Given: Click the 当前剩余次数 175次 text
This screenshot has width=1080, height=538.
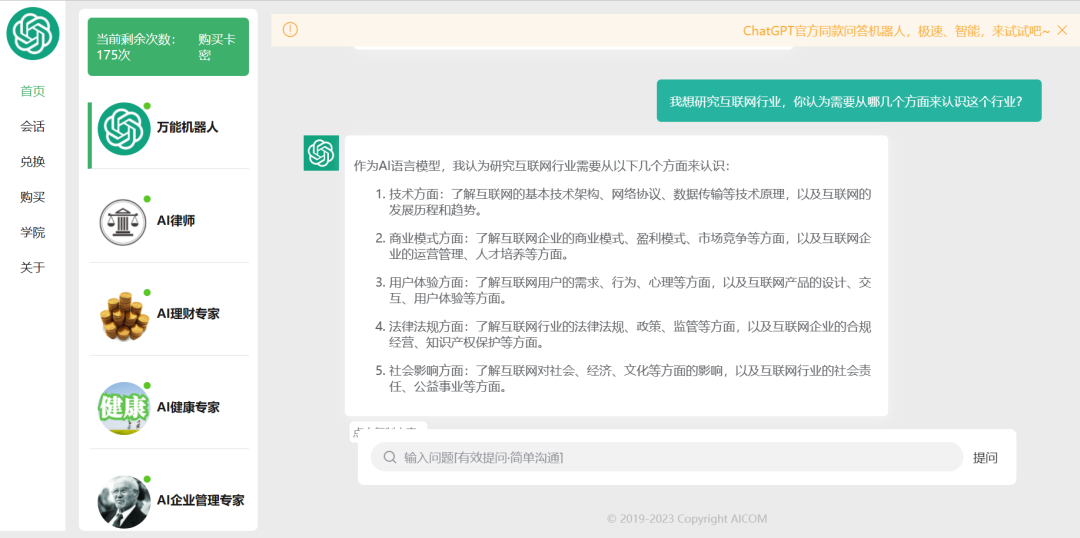Looking at the screenshot, I should coord(136,47).
